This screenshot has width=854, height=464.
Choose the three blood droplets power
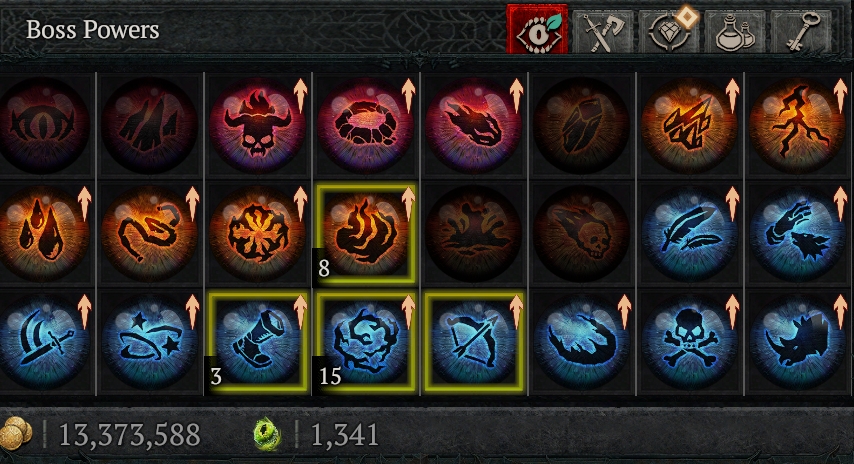(x=44, y=234)
